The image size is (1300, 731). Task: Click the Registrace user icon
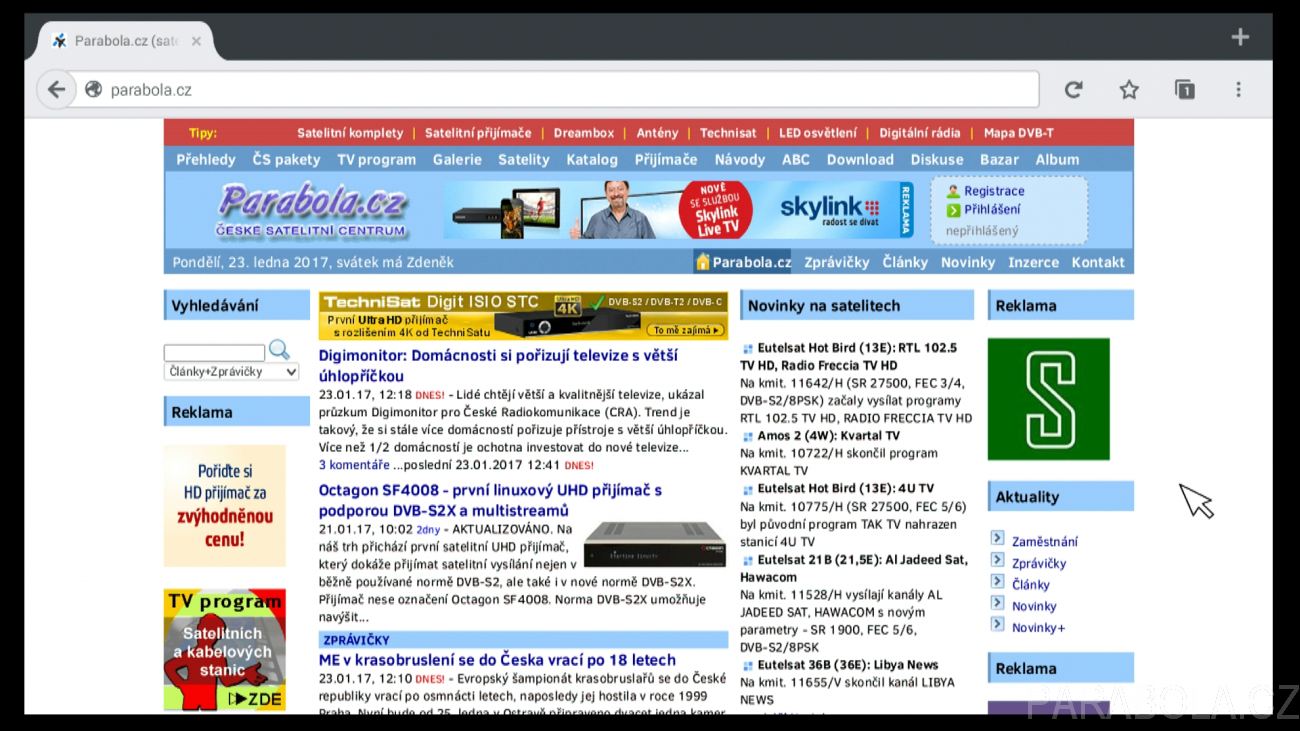tap(953, 191)
